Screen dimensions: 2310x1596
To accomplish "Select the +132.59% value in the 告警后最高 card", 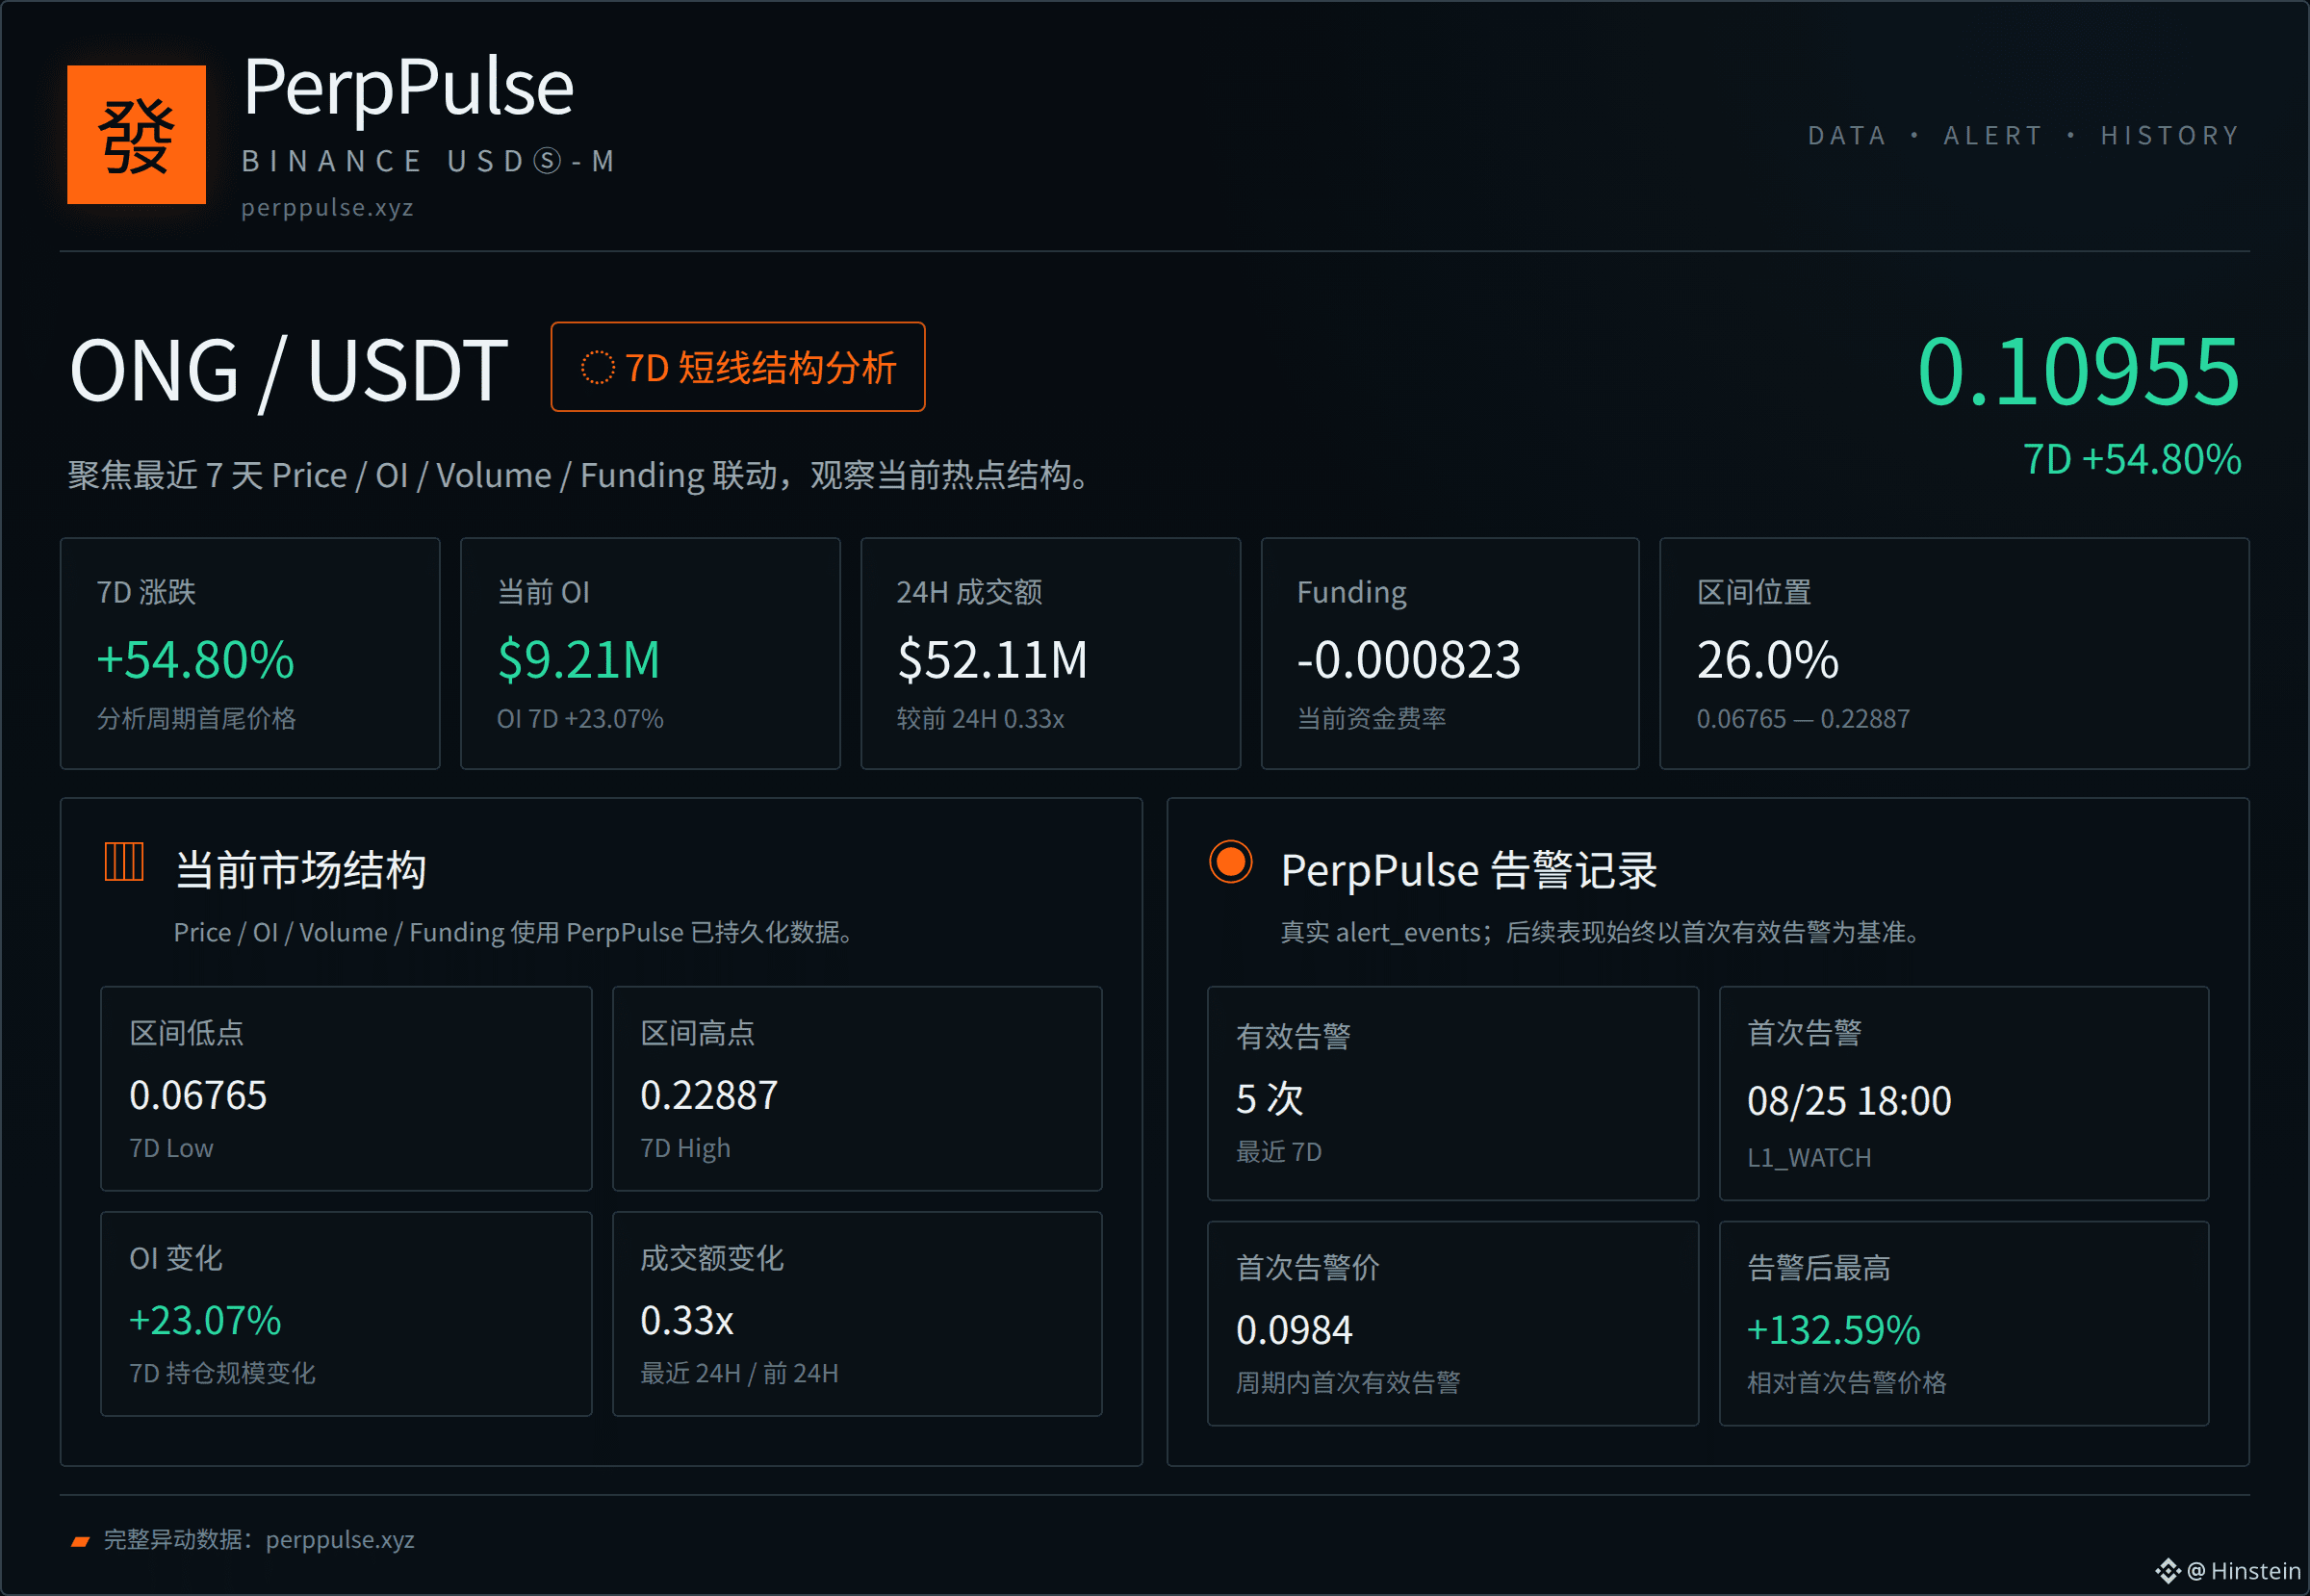I will point(1833,1330).
